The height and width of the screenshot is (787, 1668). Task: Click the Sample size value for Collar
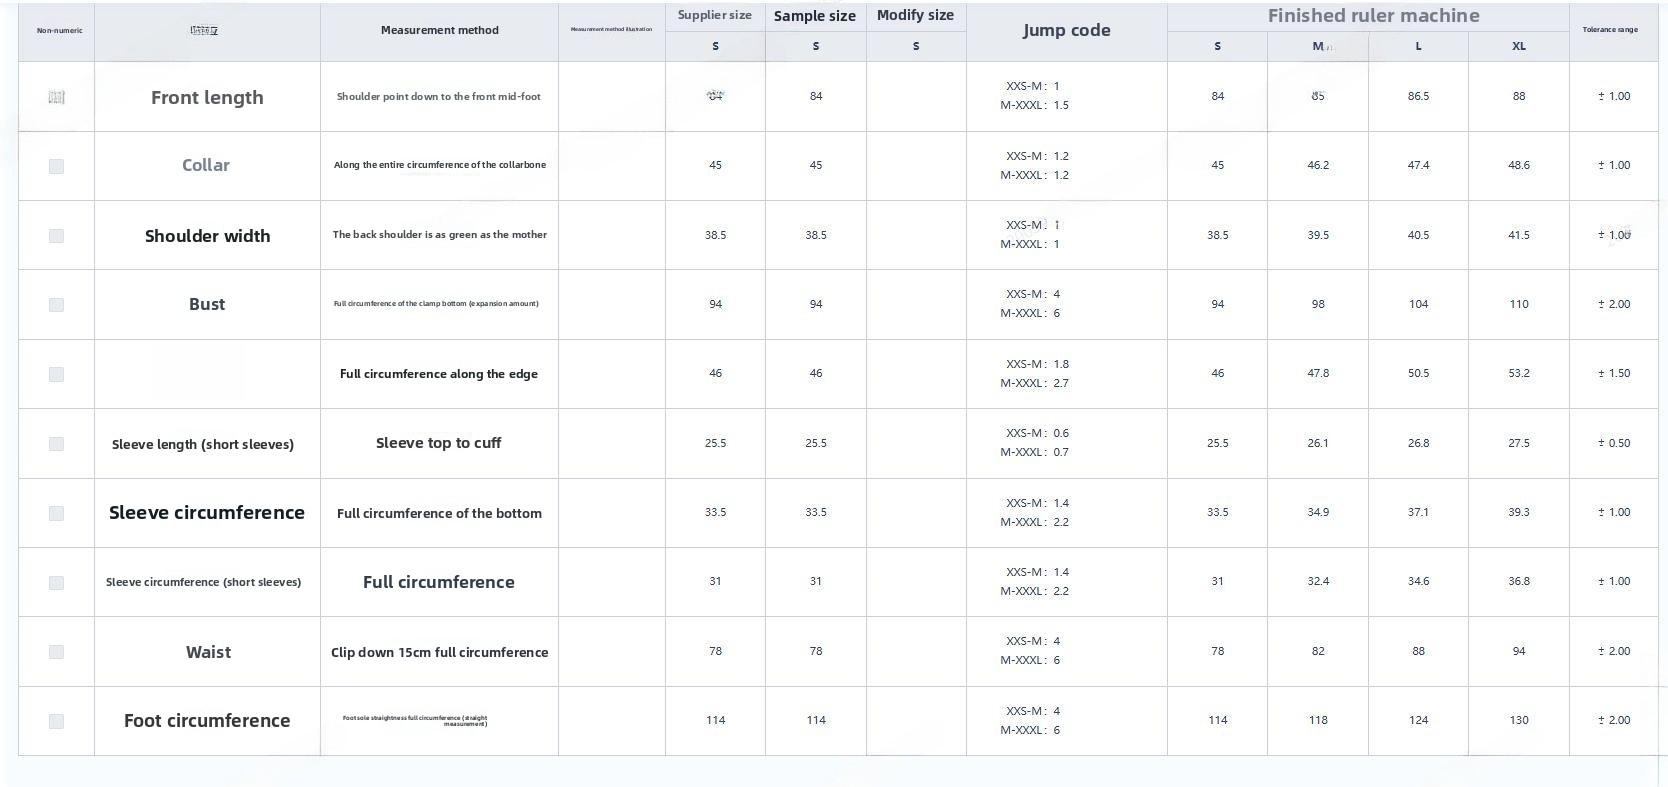[x=815, y=166]
